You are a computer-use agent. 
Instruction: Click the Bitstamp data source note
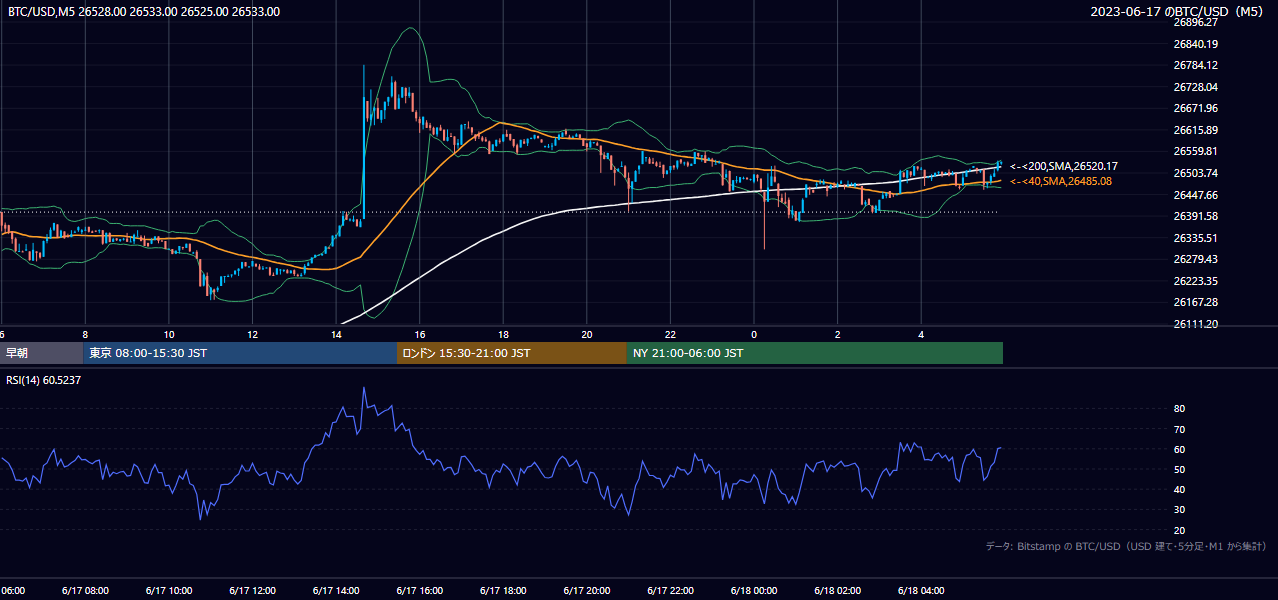tap(1126, 546)
